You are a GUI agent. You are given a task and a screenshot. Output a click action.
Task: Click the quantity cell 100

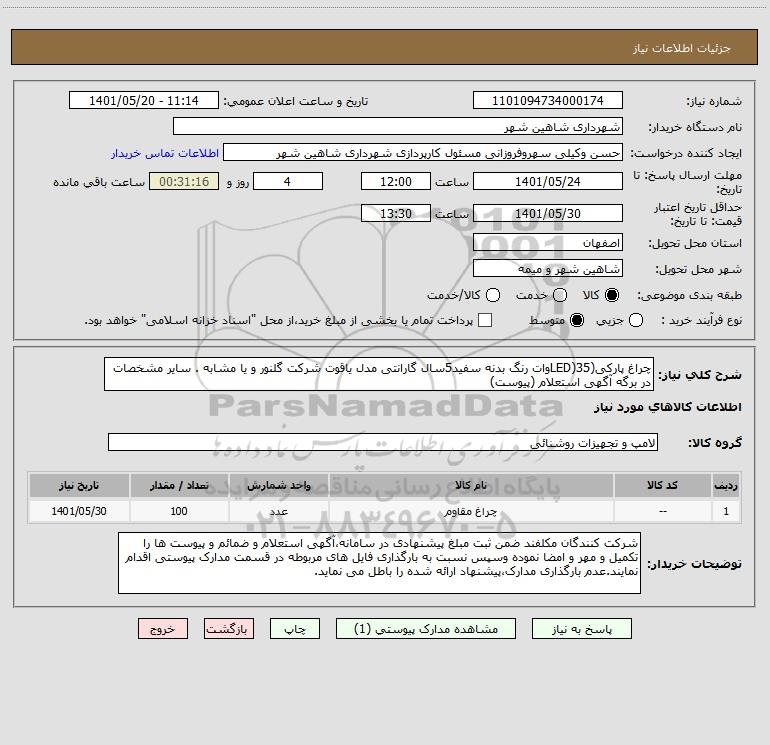pyautogui.click(x=179, y=511)
